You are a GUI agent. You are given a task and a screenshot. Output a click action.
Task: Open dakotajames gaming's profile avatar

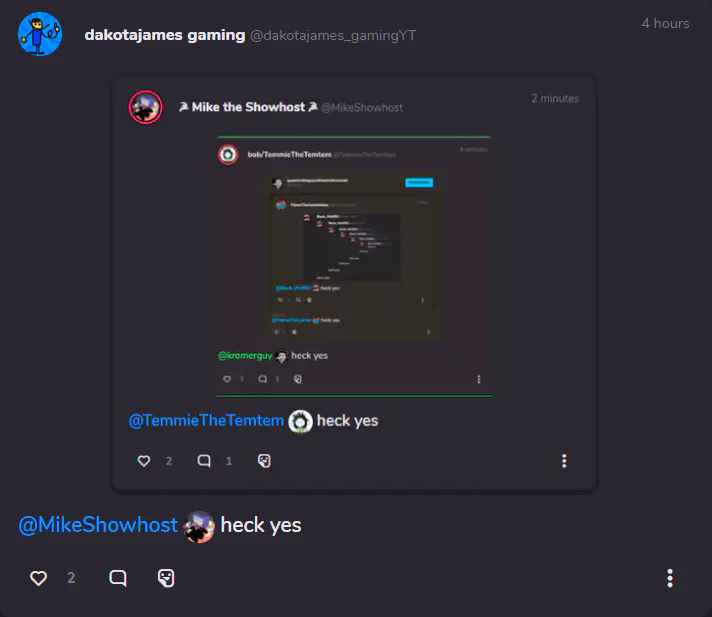40,34
